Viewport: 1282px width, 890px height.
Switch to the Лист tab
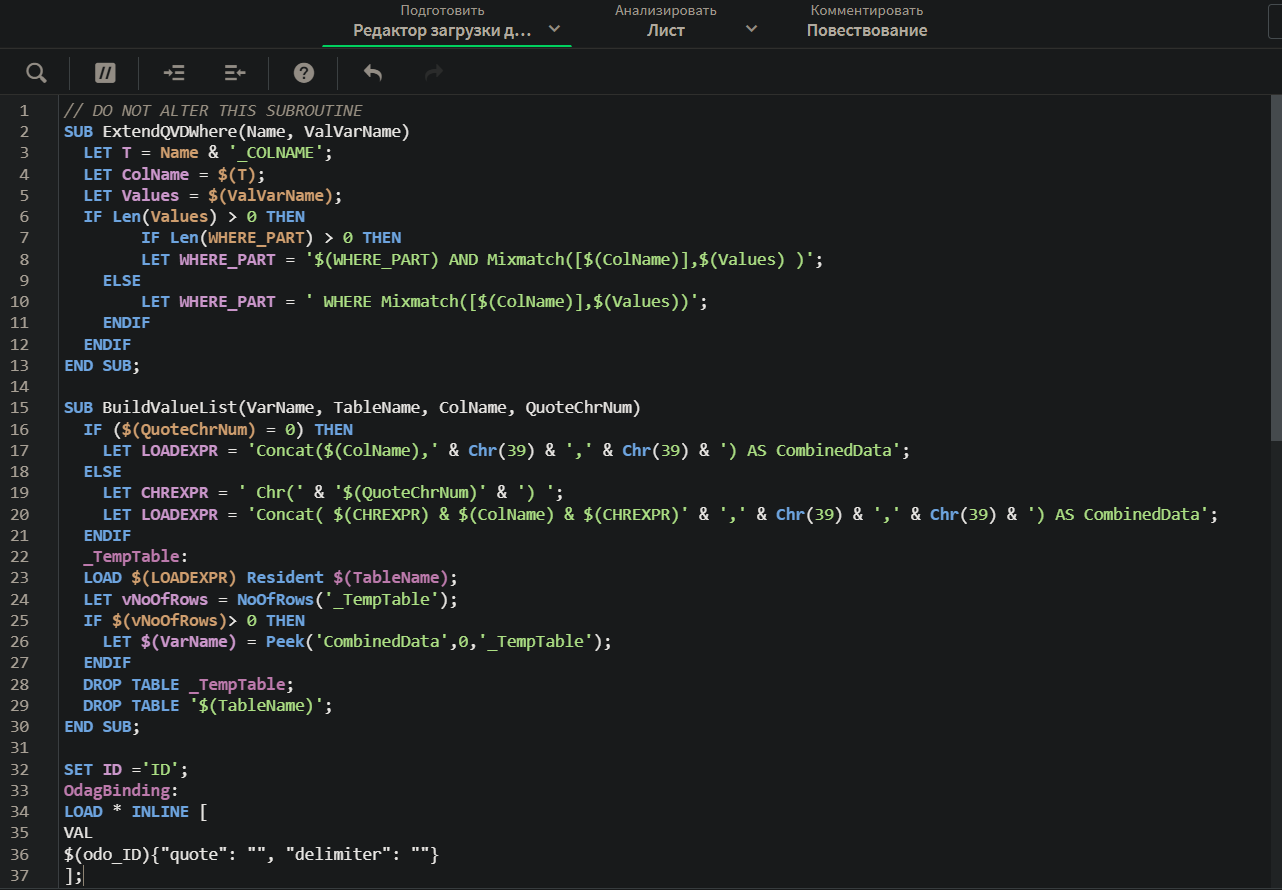665,30
